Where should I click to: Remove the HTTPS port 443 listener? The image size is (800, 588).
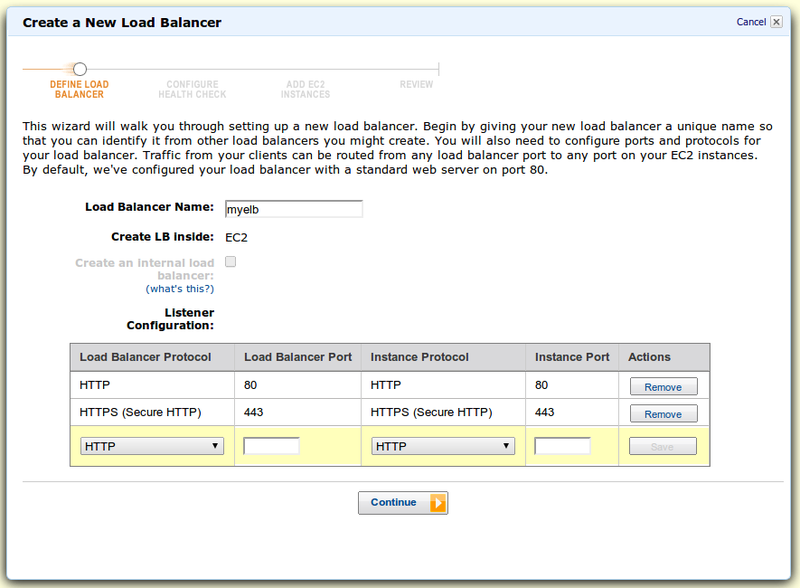coord(663,413)
